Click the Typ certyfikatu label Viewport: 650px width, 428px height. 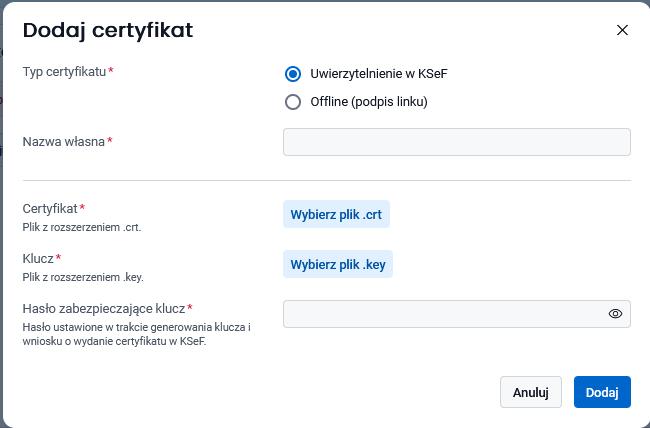(64, 72)
